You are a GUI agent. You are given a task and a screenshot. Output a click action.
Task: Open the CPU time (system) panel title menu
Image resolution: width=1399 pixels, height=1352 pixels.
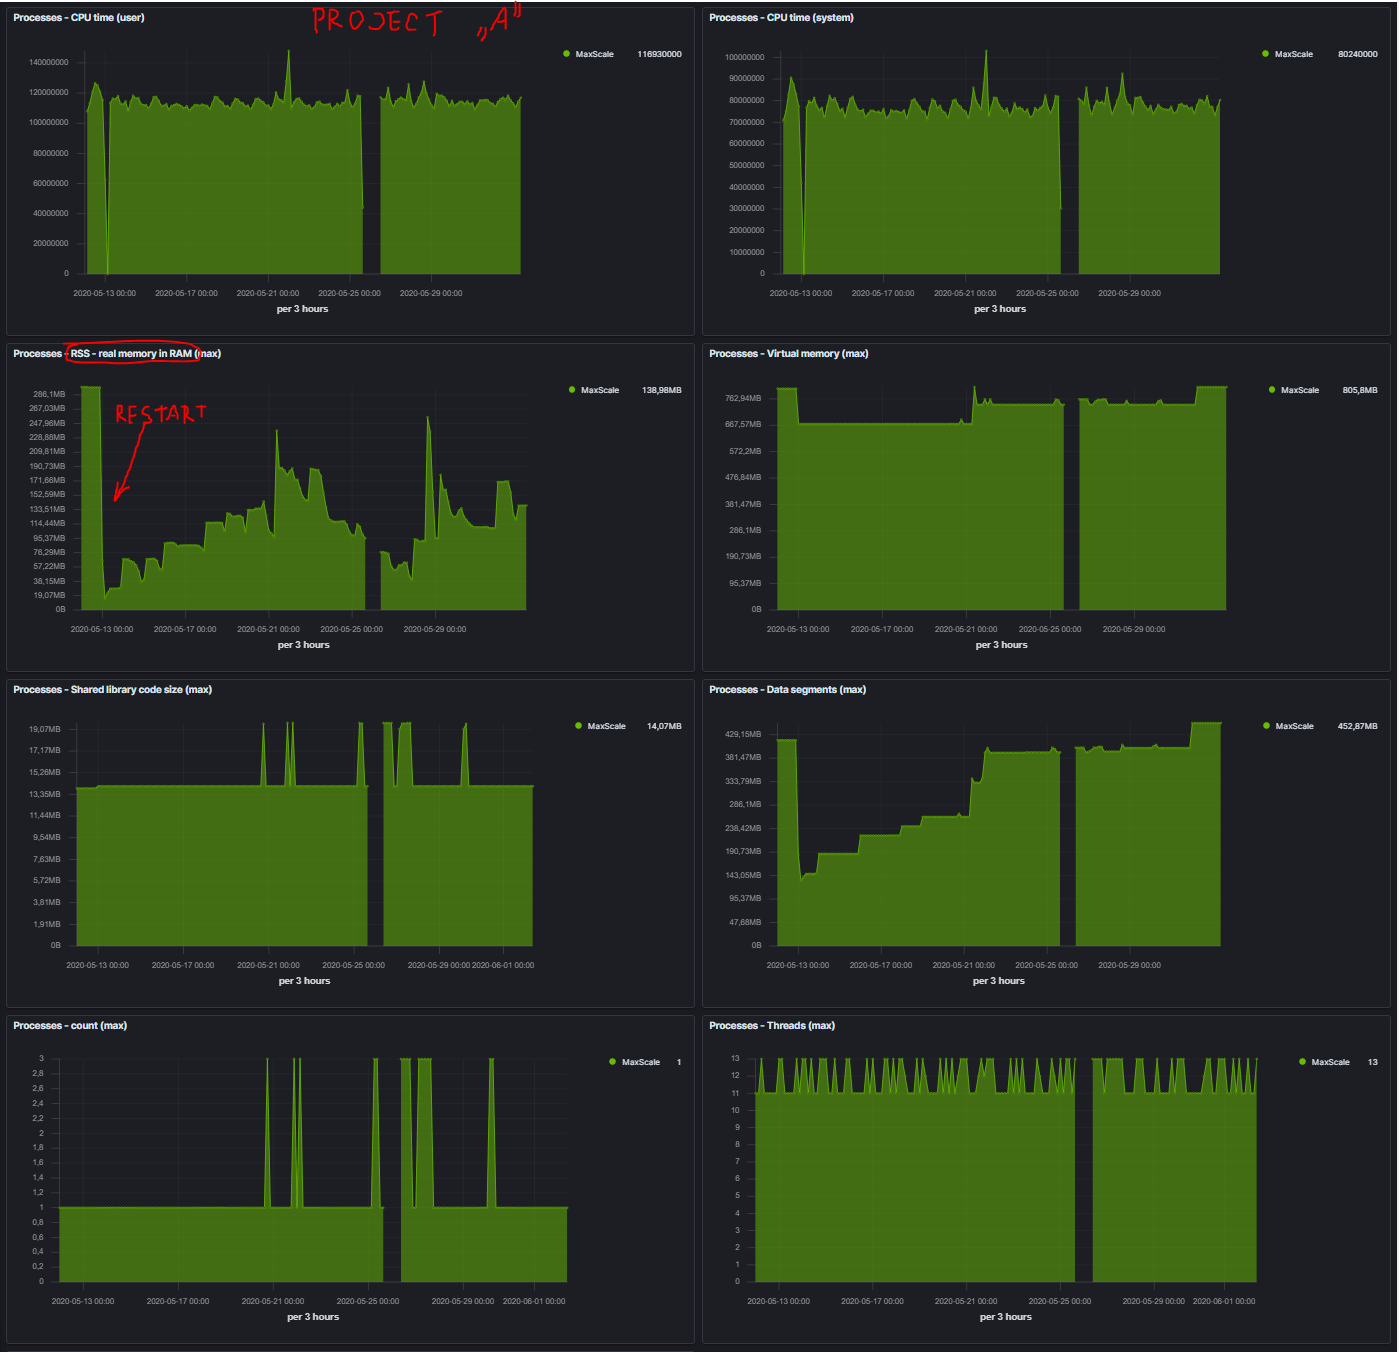(x=781, y=18)
